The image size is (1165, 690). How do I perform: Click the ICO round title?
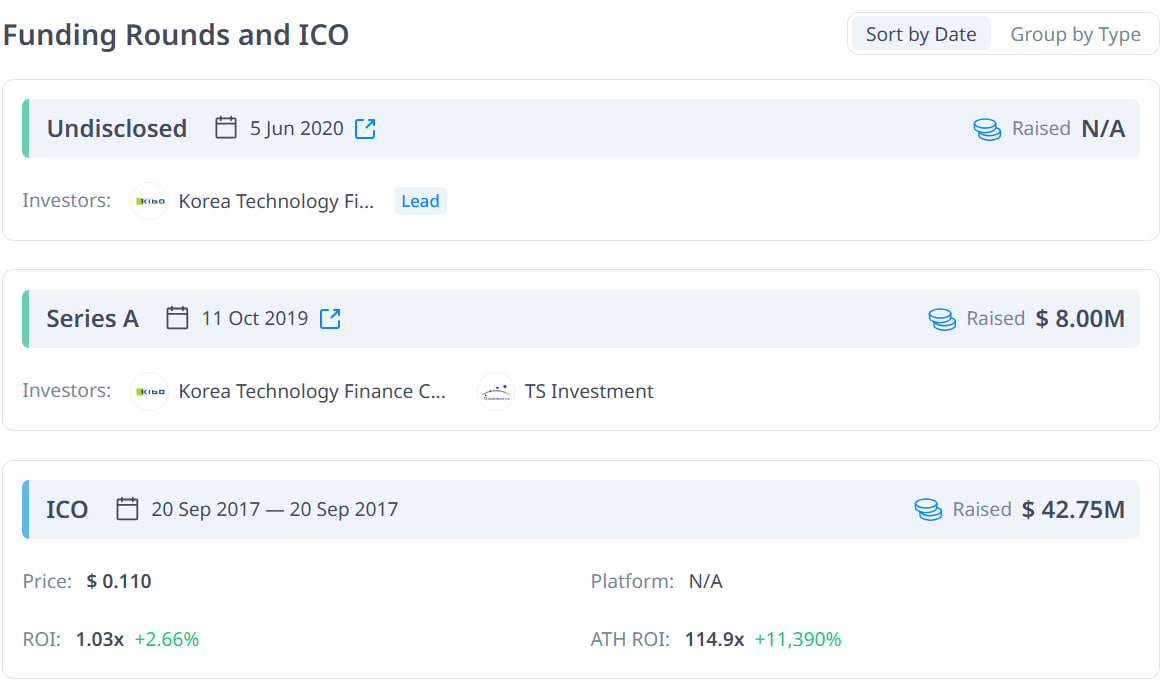(67, 509)
